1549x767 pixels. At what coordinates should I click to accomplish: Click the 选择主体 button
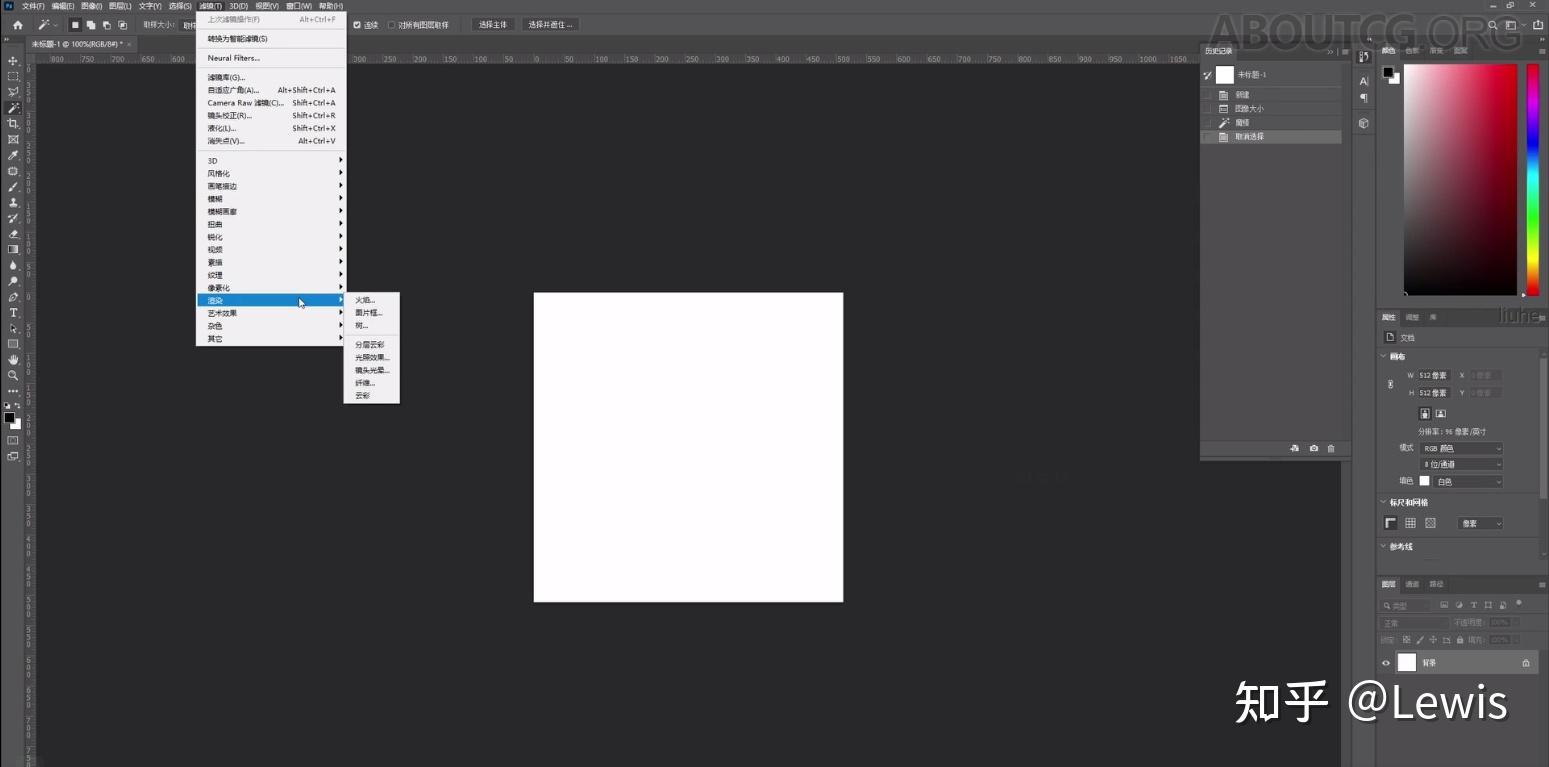(492, 24)
